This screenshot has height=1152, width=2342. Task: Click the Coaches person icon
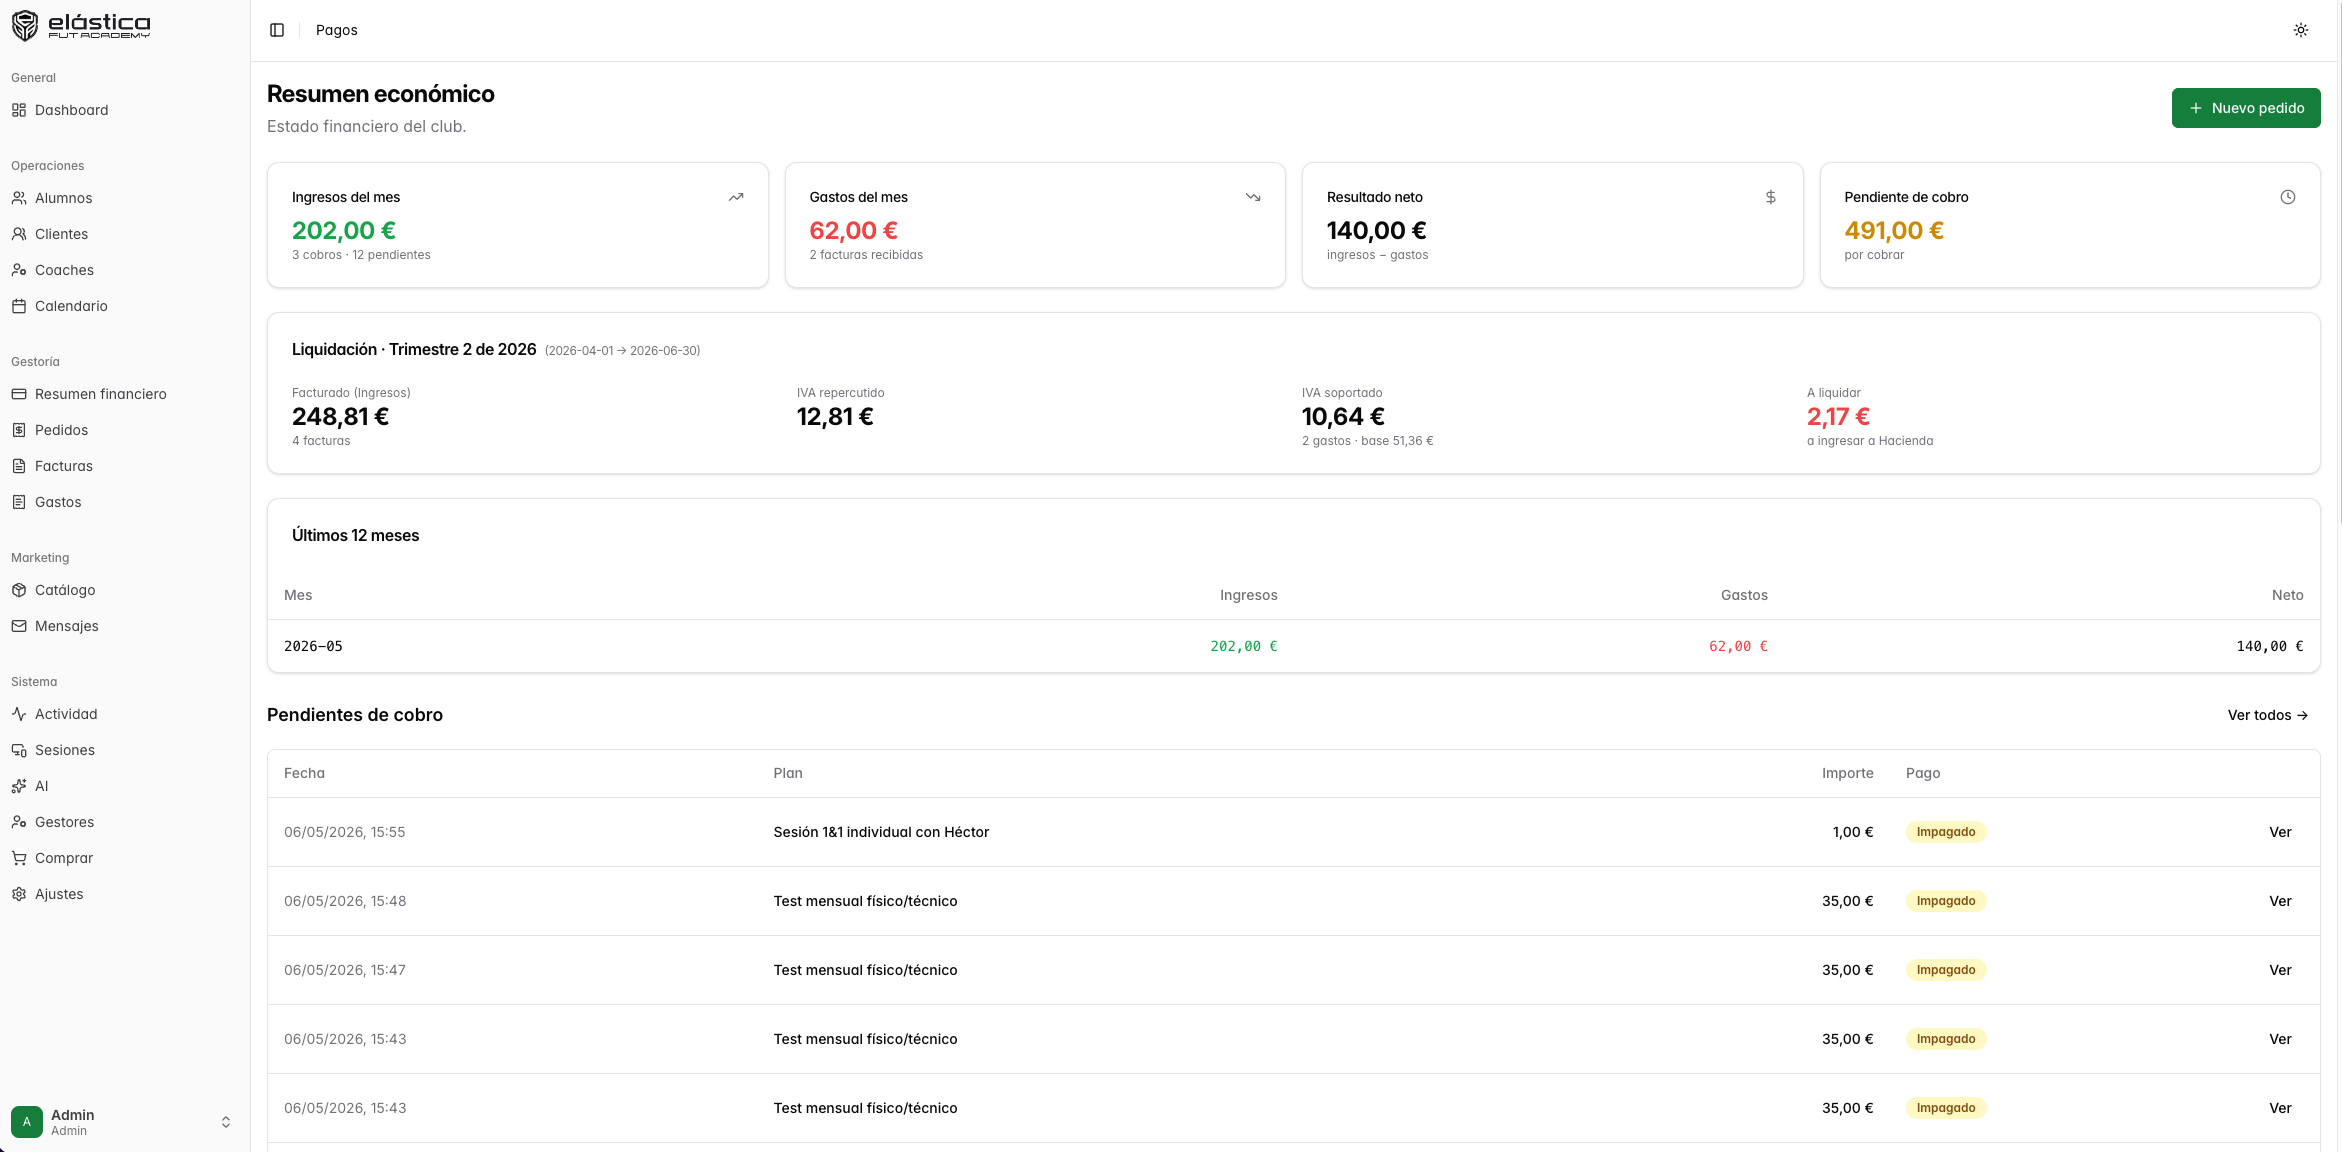[x=19, y=270]
